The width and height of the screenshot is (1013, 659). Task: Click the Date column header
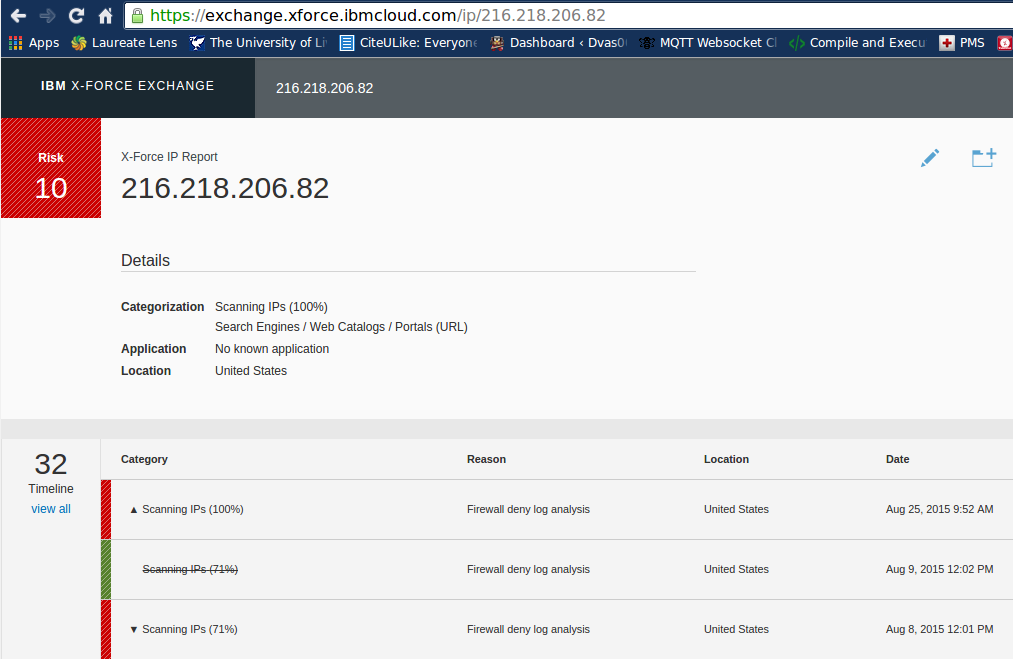pos(897,459)
